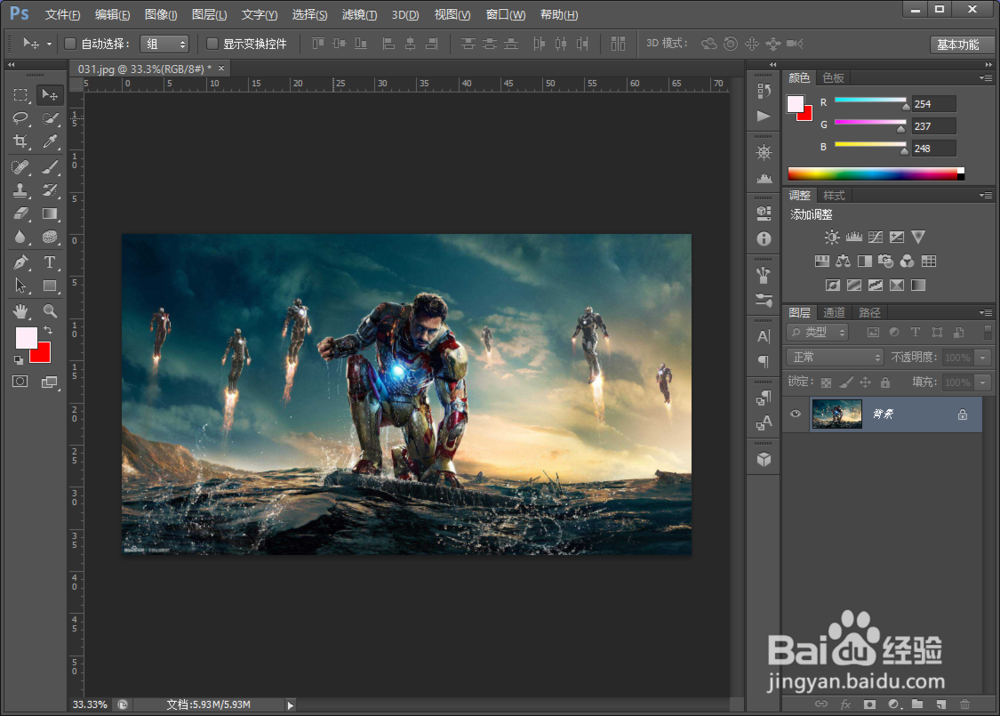The image size is (1000, 716).
Task: Select the History Brush tool
Action: [x=50, y=190]
